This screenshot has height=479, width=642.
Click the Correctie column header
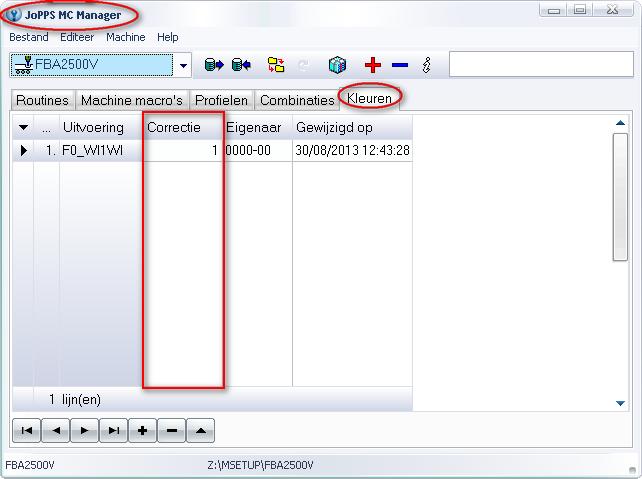tap(183, 127)
